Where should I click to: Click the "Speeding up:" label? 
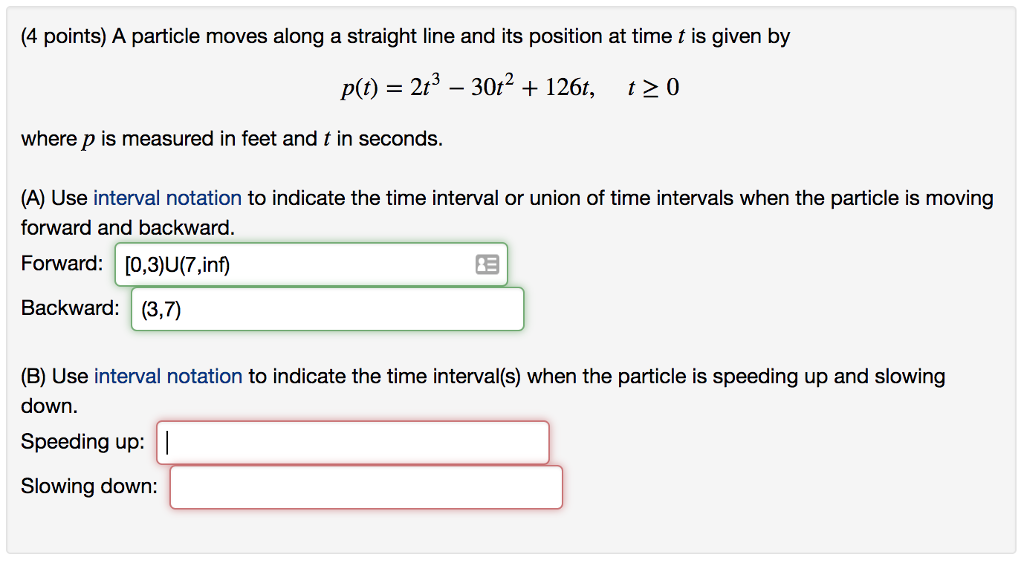pos(82,442)
